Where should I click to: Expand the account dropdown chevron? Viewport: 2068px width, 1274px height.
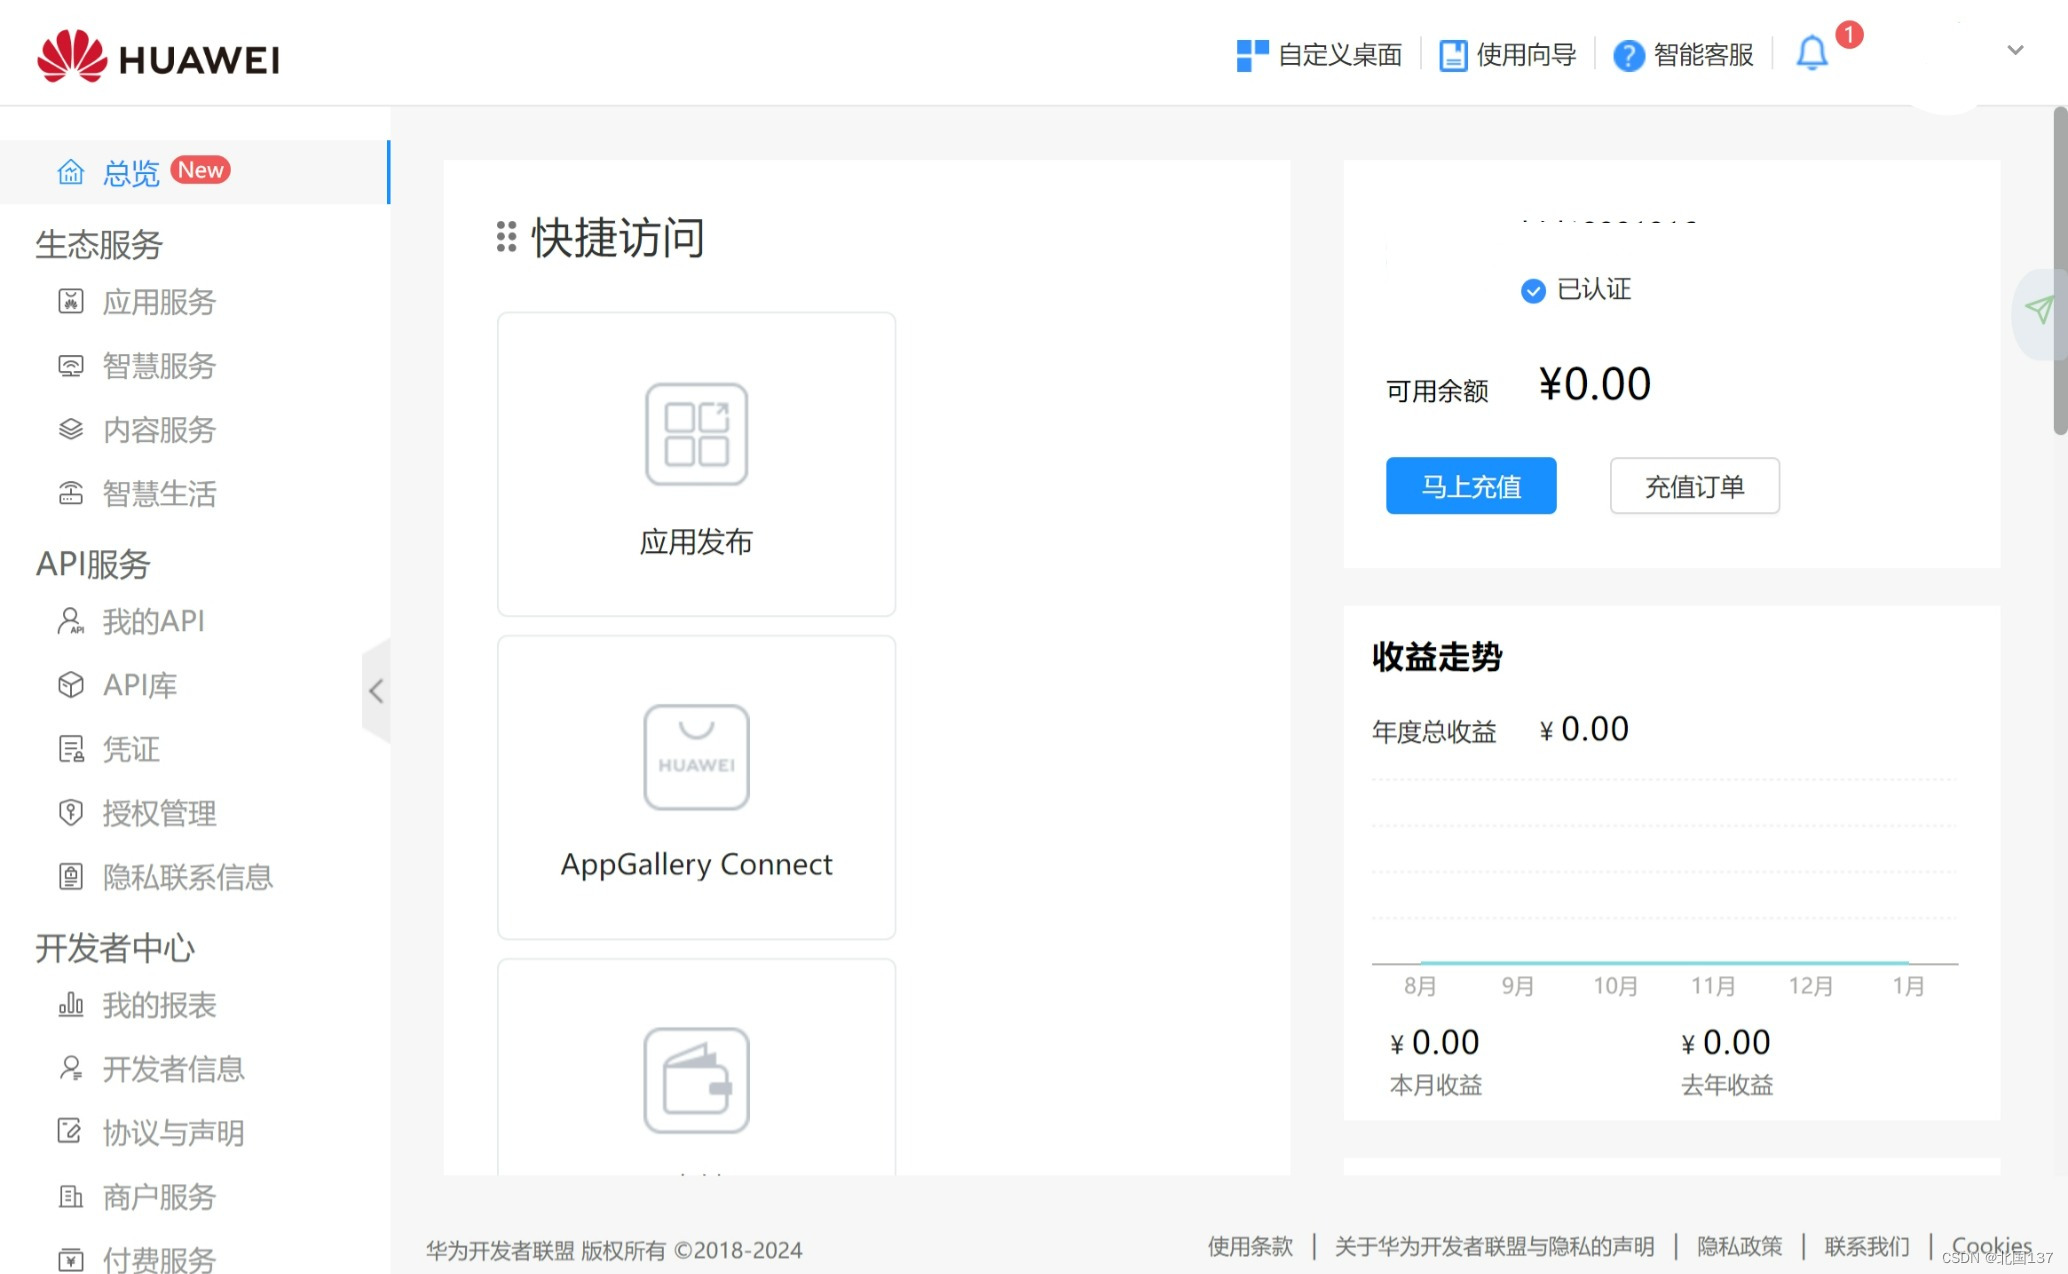(2015, 50)
